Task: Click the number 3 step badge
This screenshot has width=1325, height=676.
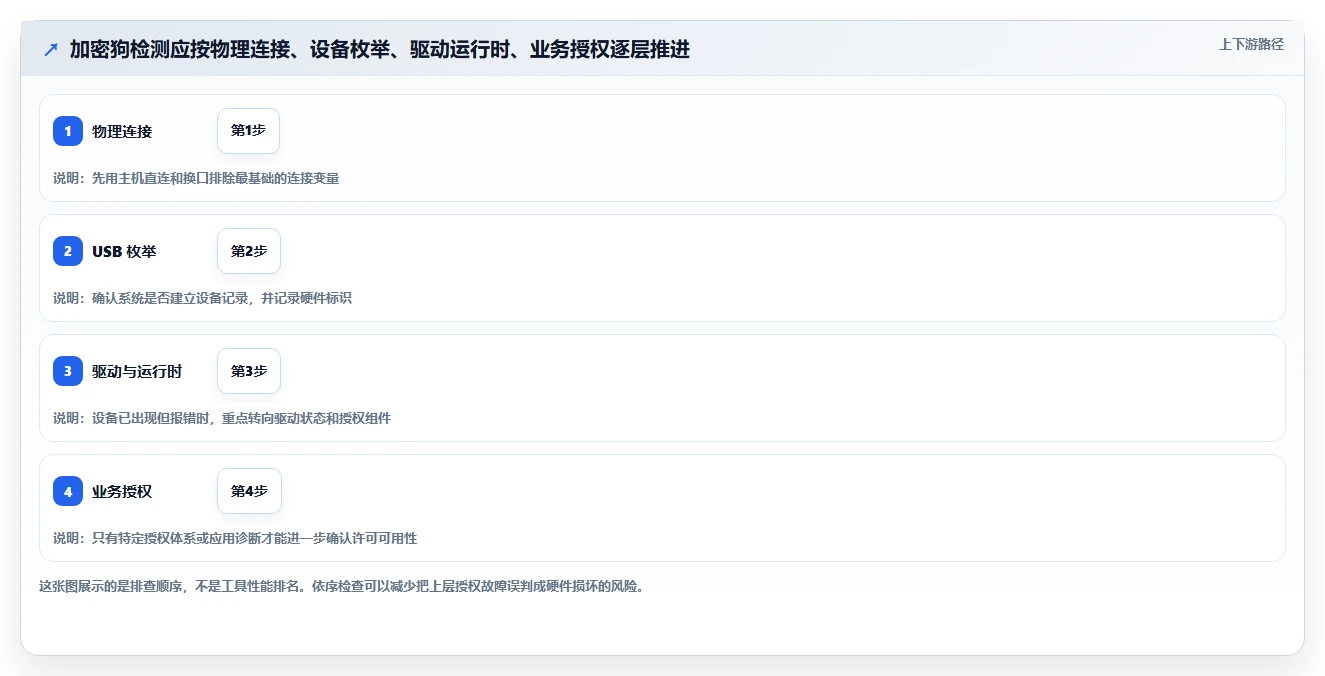Action: (68, 371)
